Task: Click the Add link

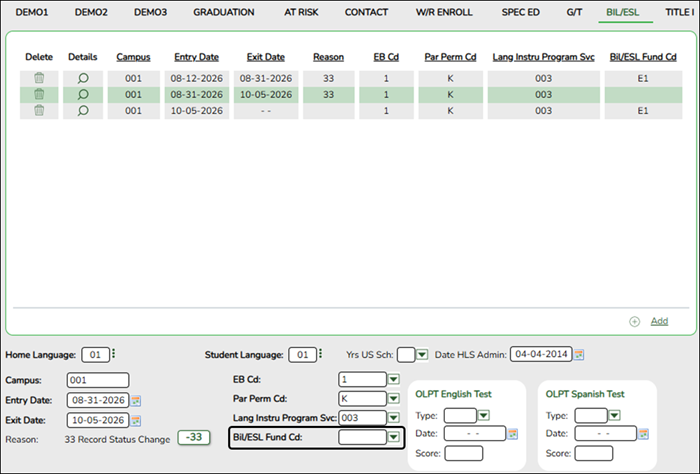Action: (659, 321)
